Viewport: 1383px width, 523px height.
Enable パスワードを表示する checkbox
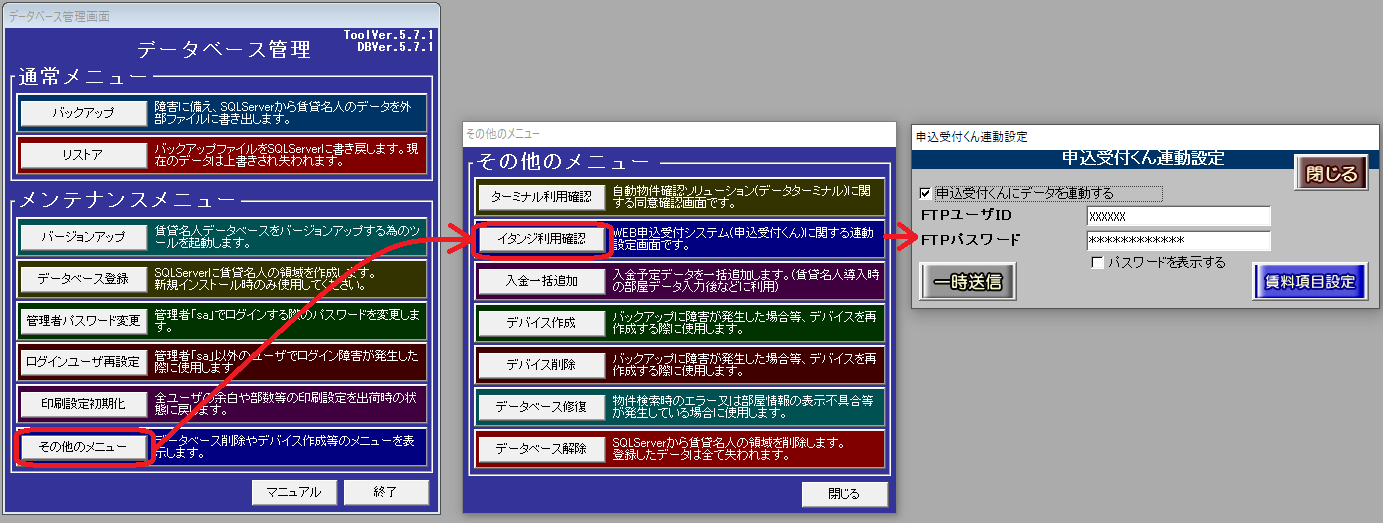[x=1098, y=262]
